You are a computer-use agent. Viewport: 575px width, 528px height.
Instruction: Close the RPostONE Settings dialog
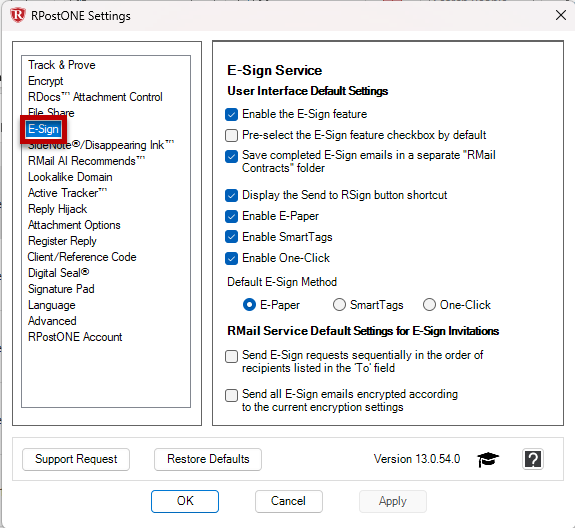561,15
